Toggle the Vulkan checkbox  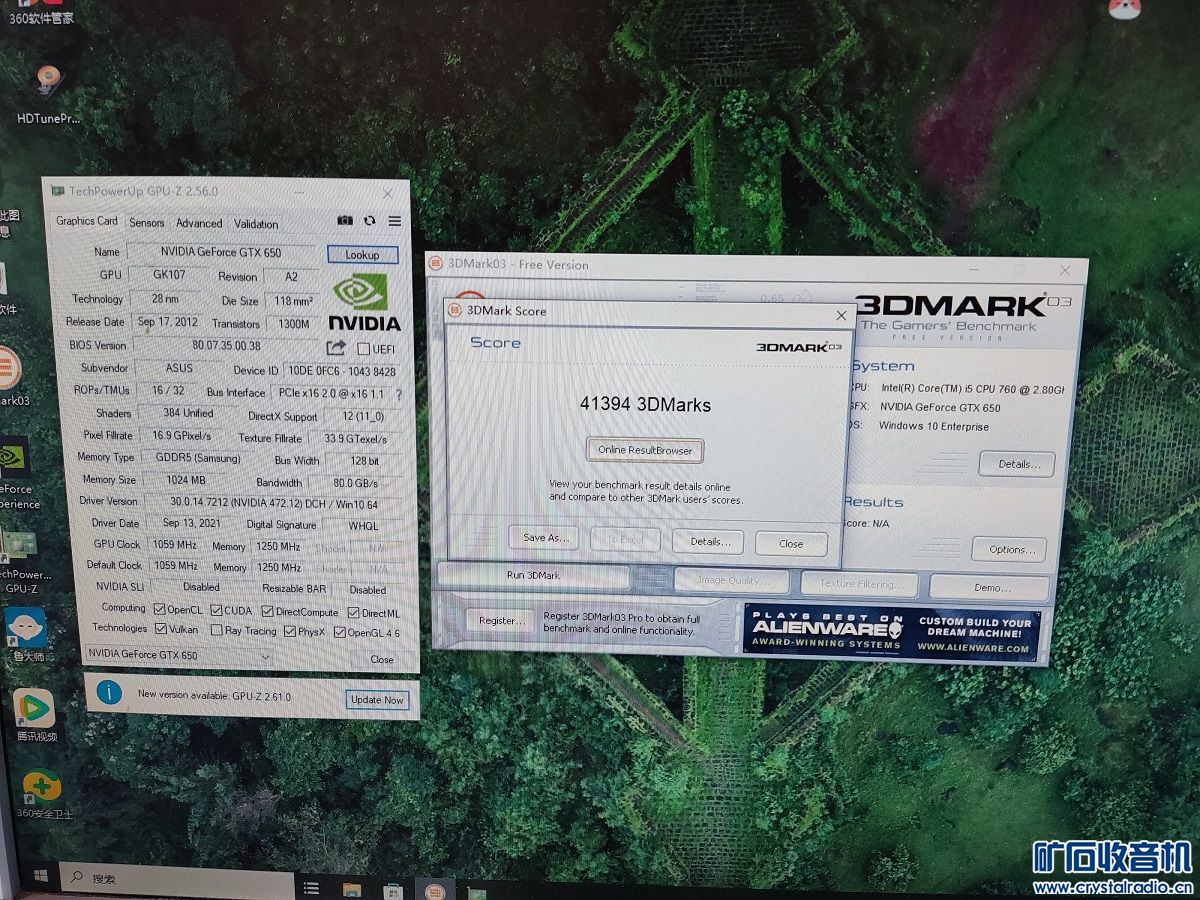(161, 629)
